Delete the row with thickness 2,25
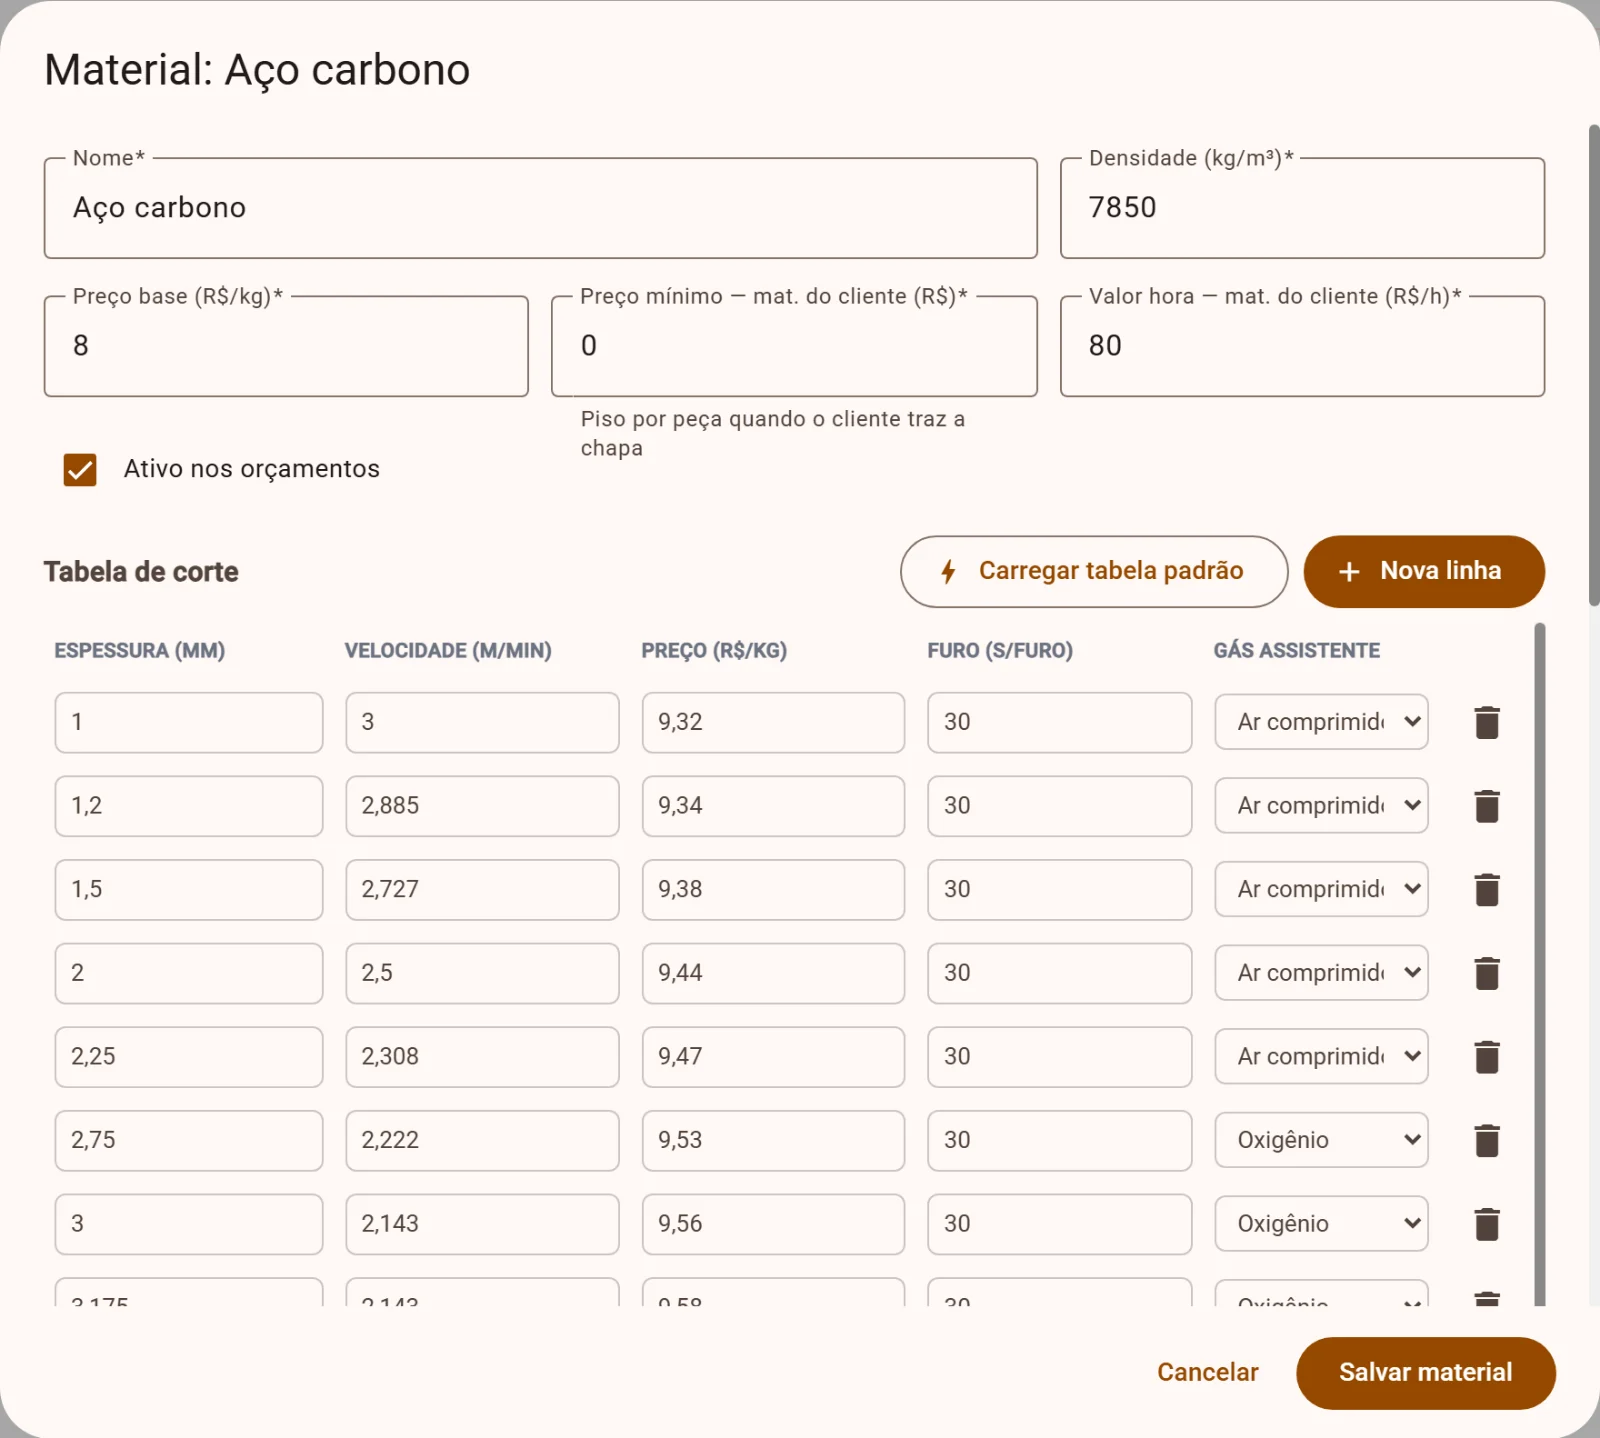 [1487, 1057]
